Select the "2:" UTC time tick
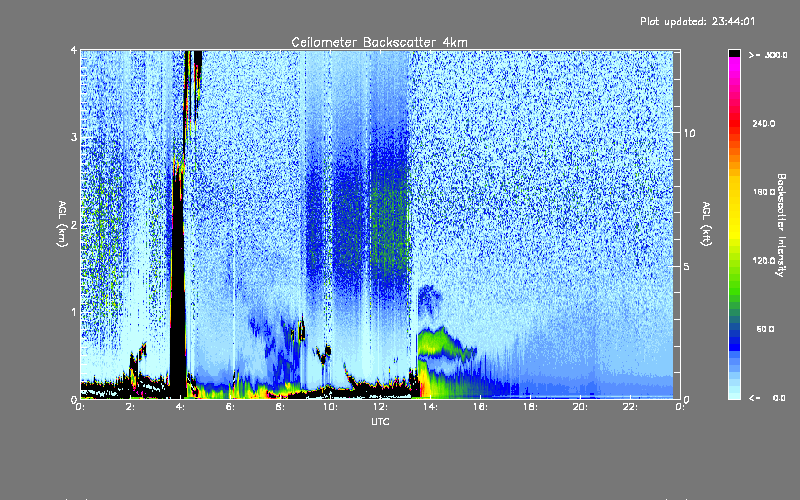 point(130,407)
